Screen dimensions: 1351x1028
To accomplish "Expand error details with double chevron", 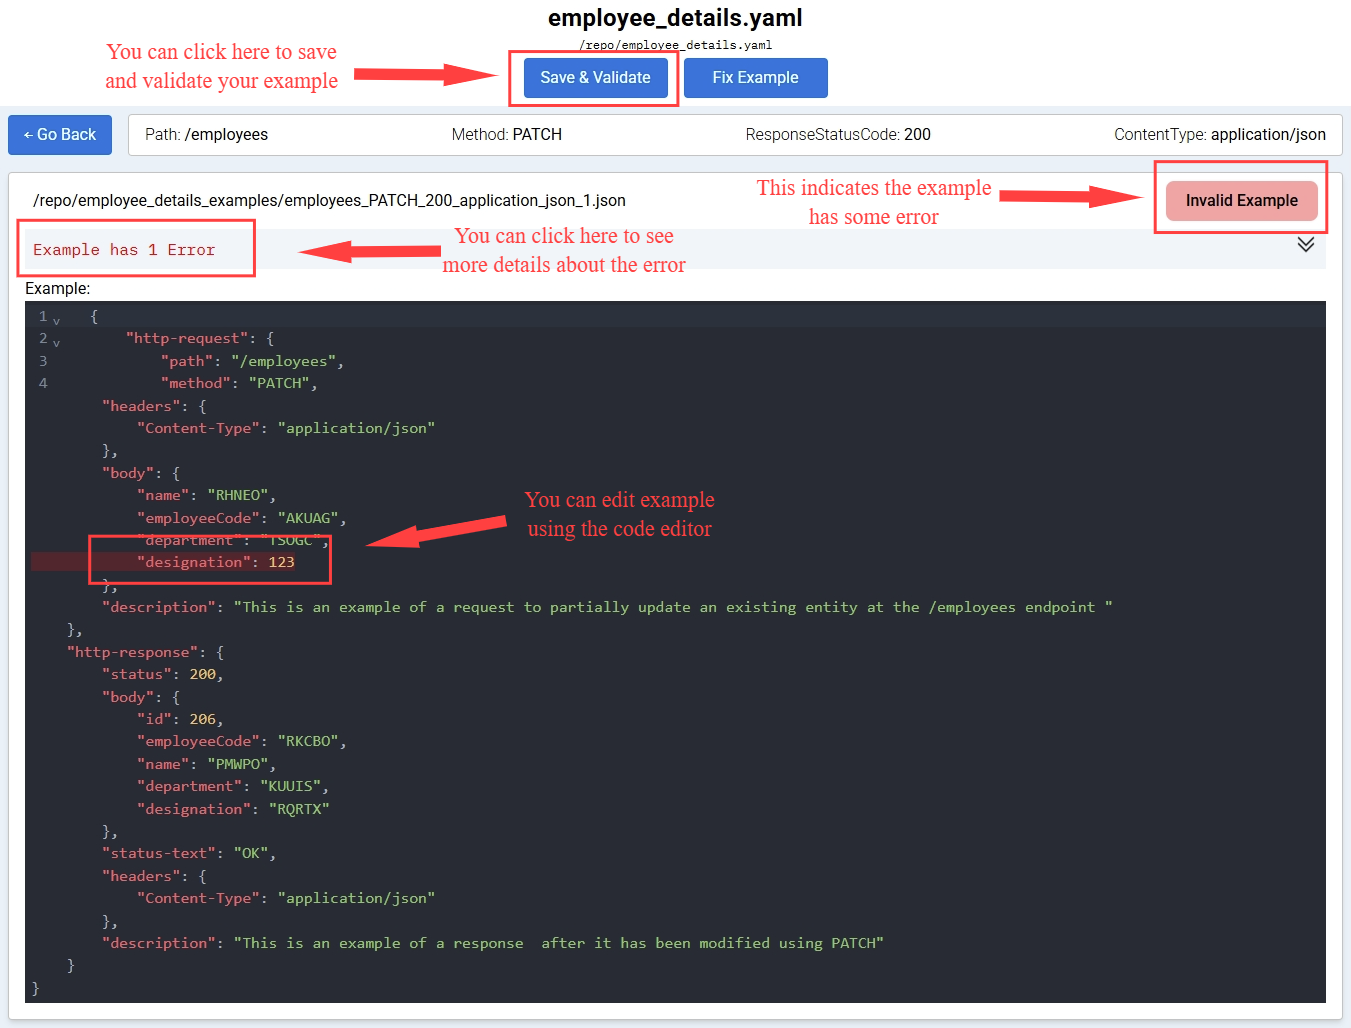I will click(1305, 245).
